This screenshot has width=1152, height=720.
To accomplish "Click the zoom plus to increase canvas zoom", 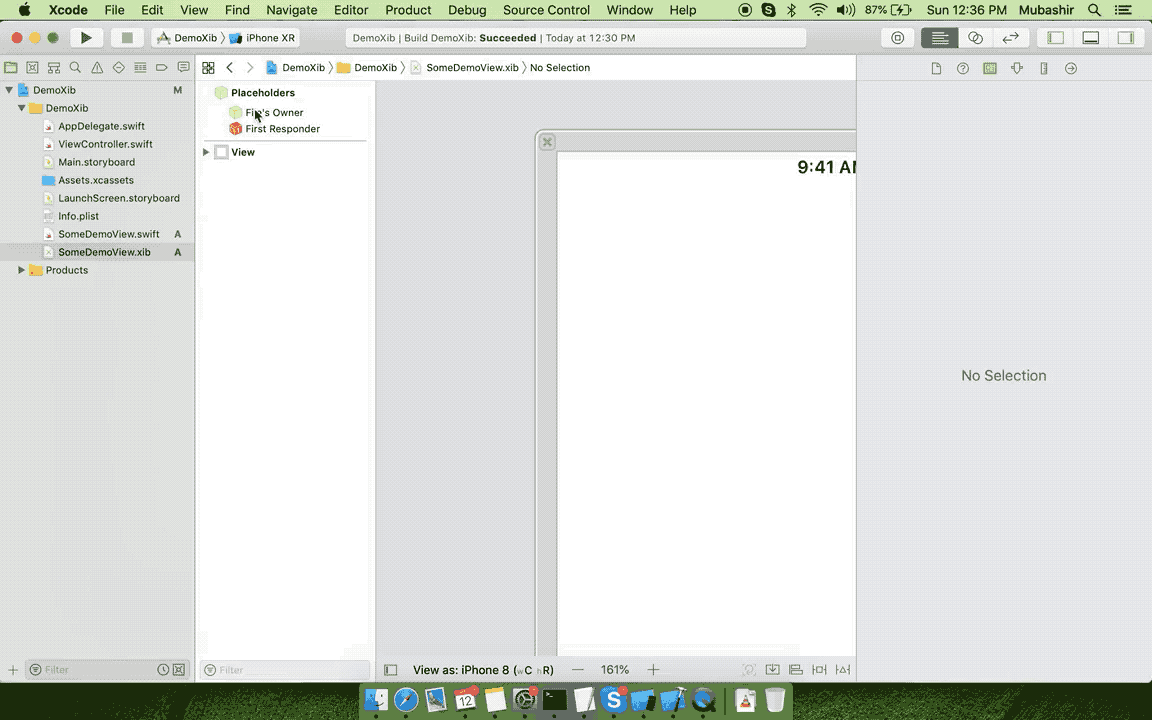I will 653,670.
